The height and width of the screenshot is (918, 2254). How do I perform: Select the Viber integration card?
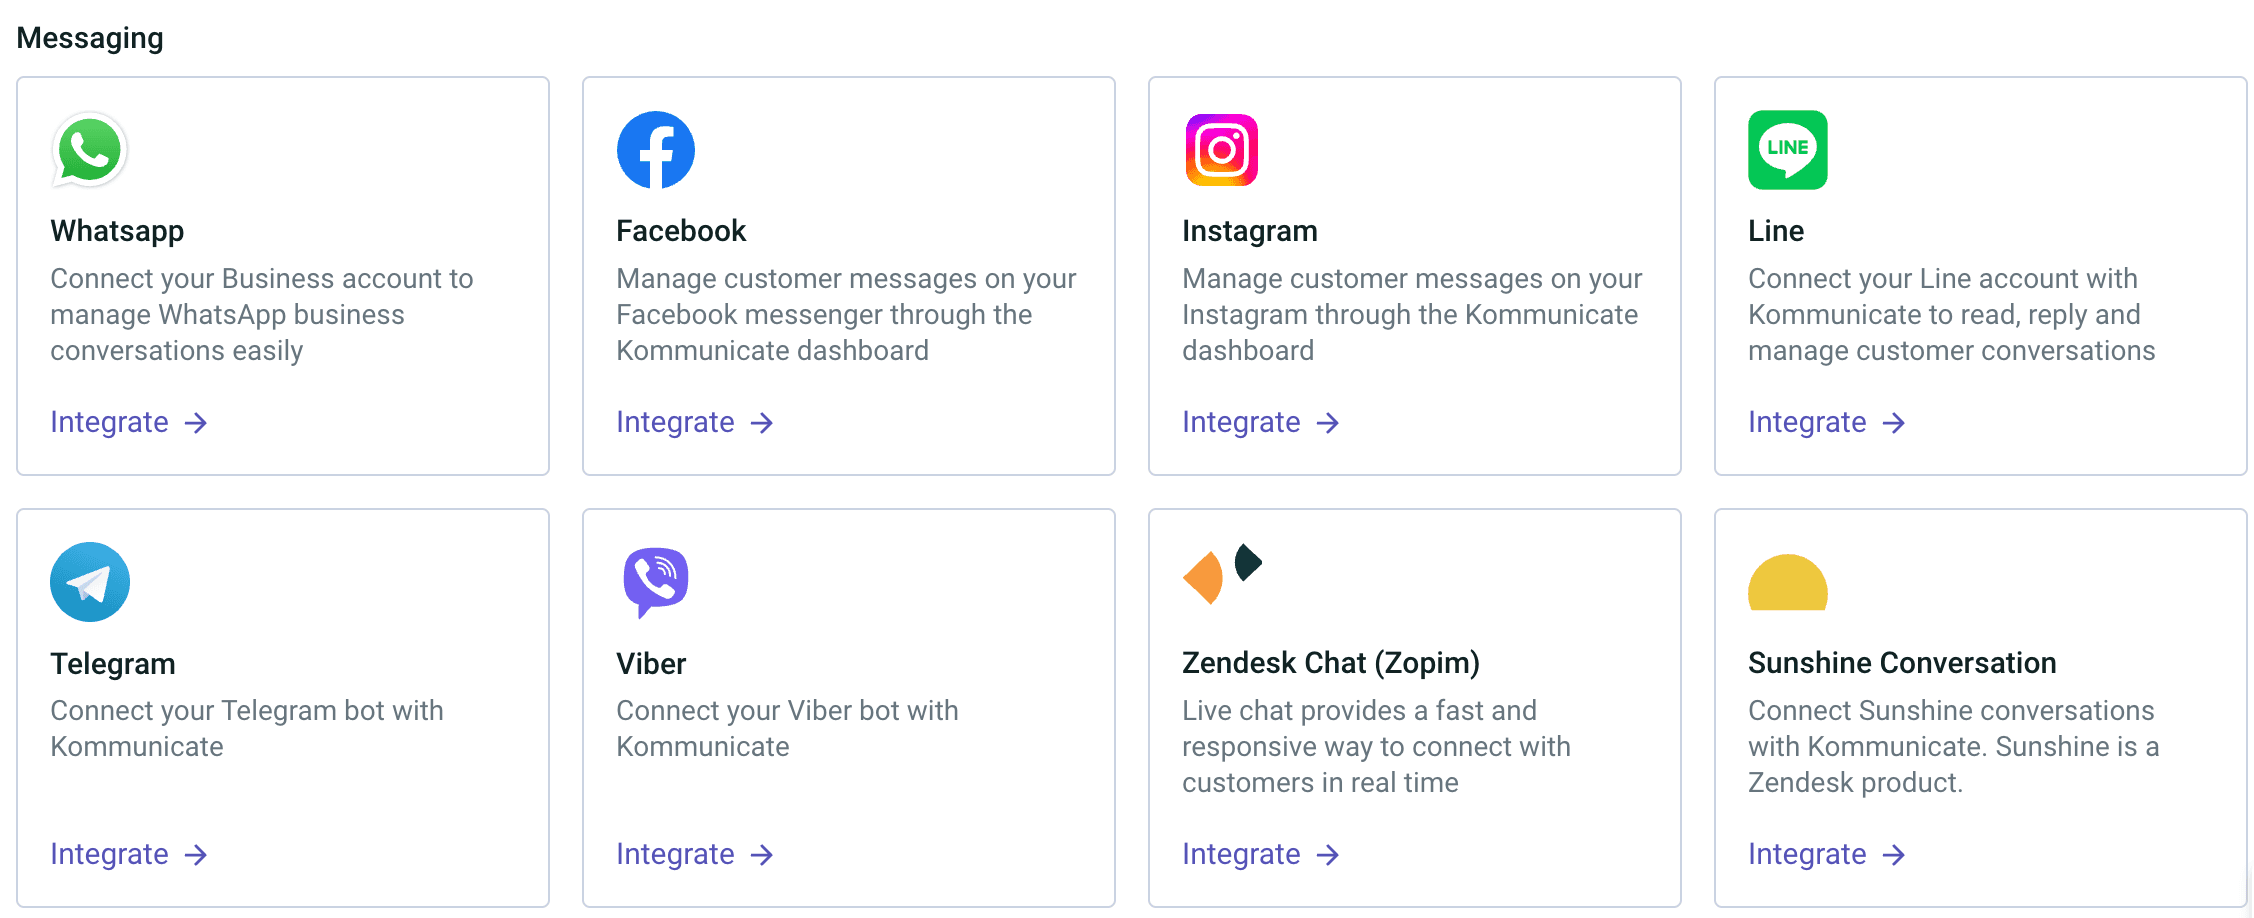(x=848, y=707)
